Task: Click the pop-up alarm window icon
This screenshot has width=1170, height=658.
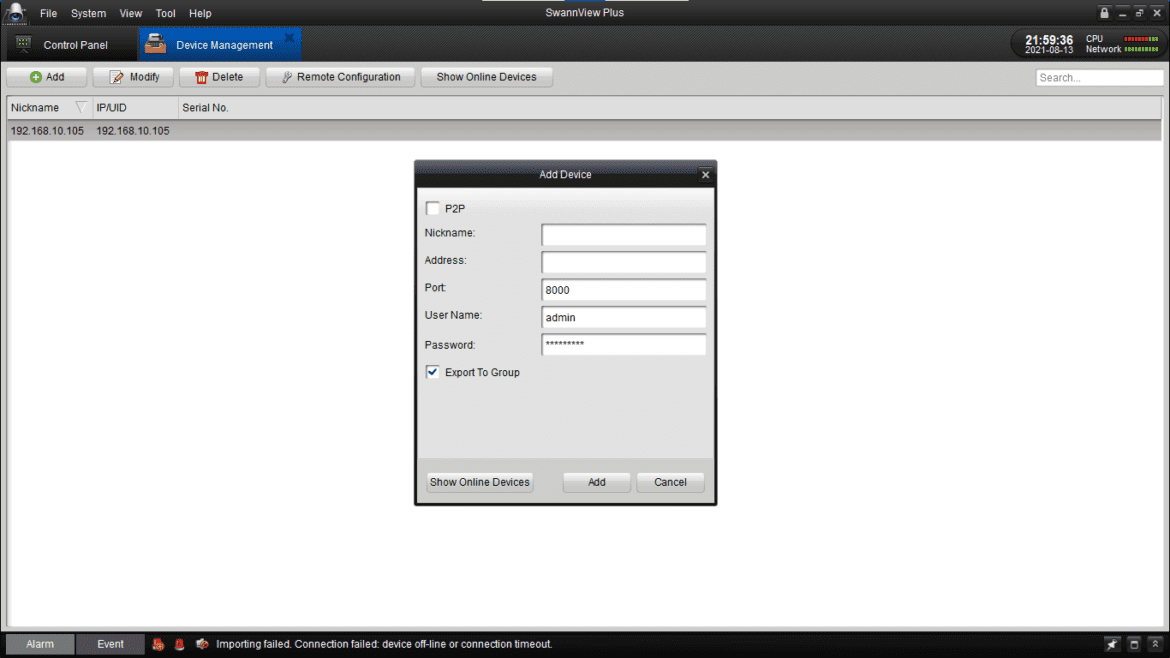Action: click(x=1133, y=644)
